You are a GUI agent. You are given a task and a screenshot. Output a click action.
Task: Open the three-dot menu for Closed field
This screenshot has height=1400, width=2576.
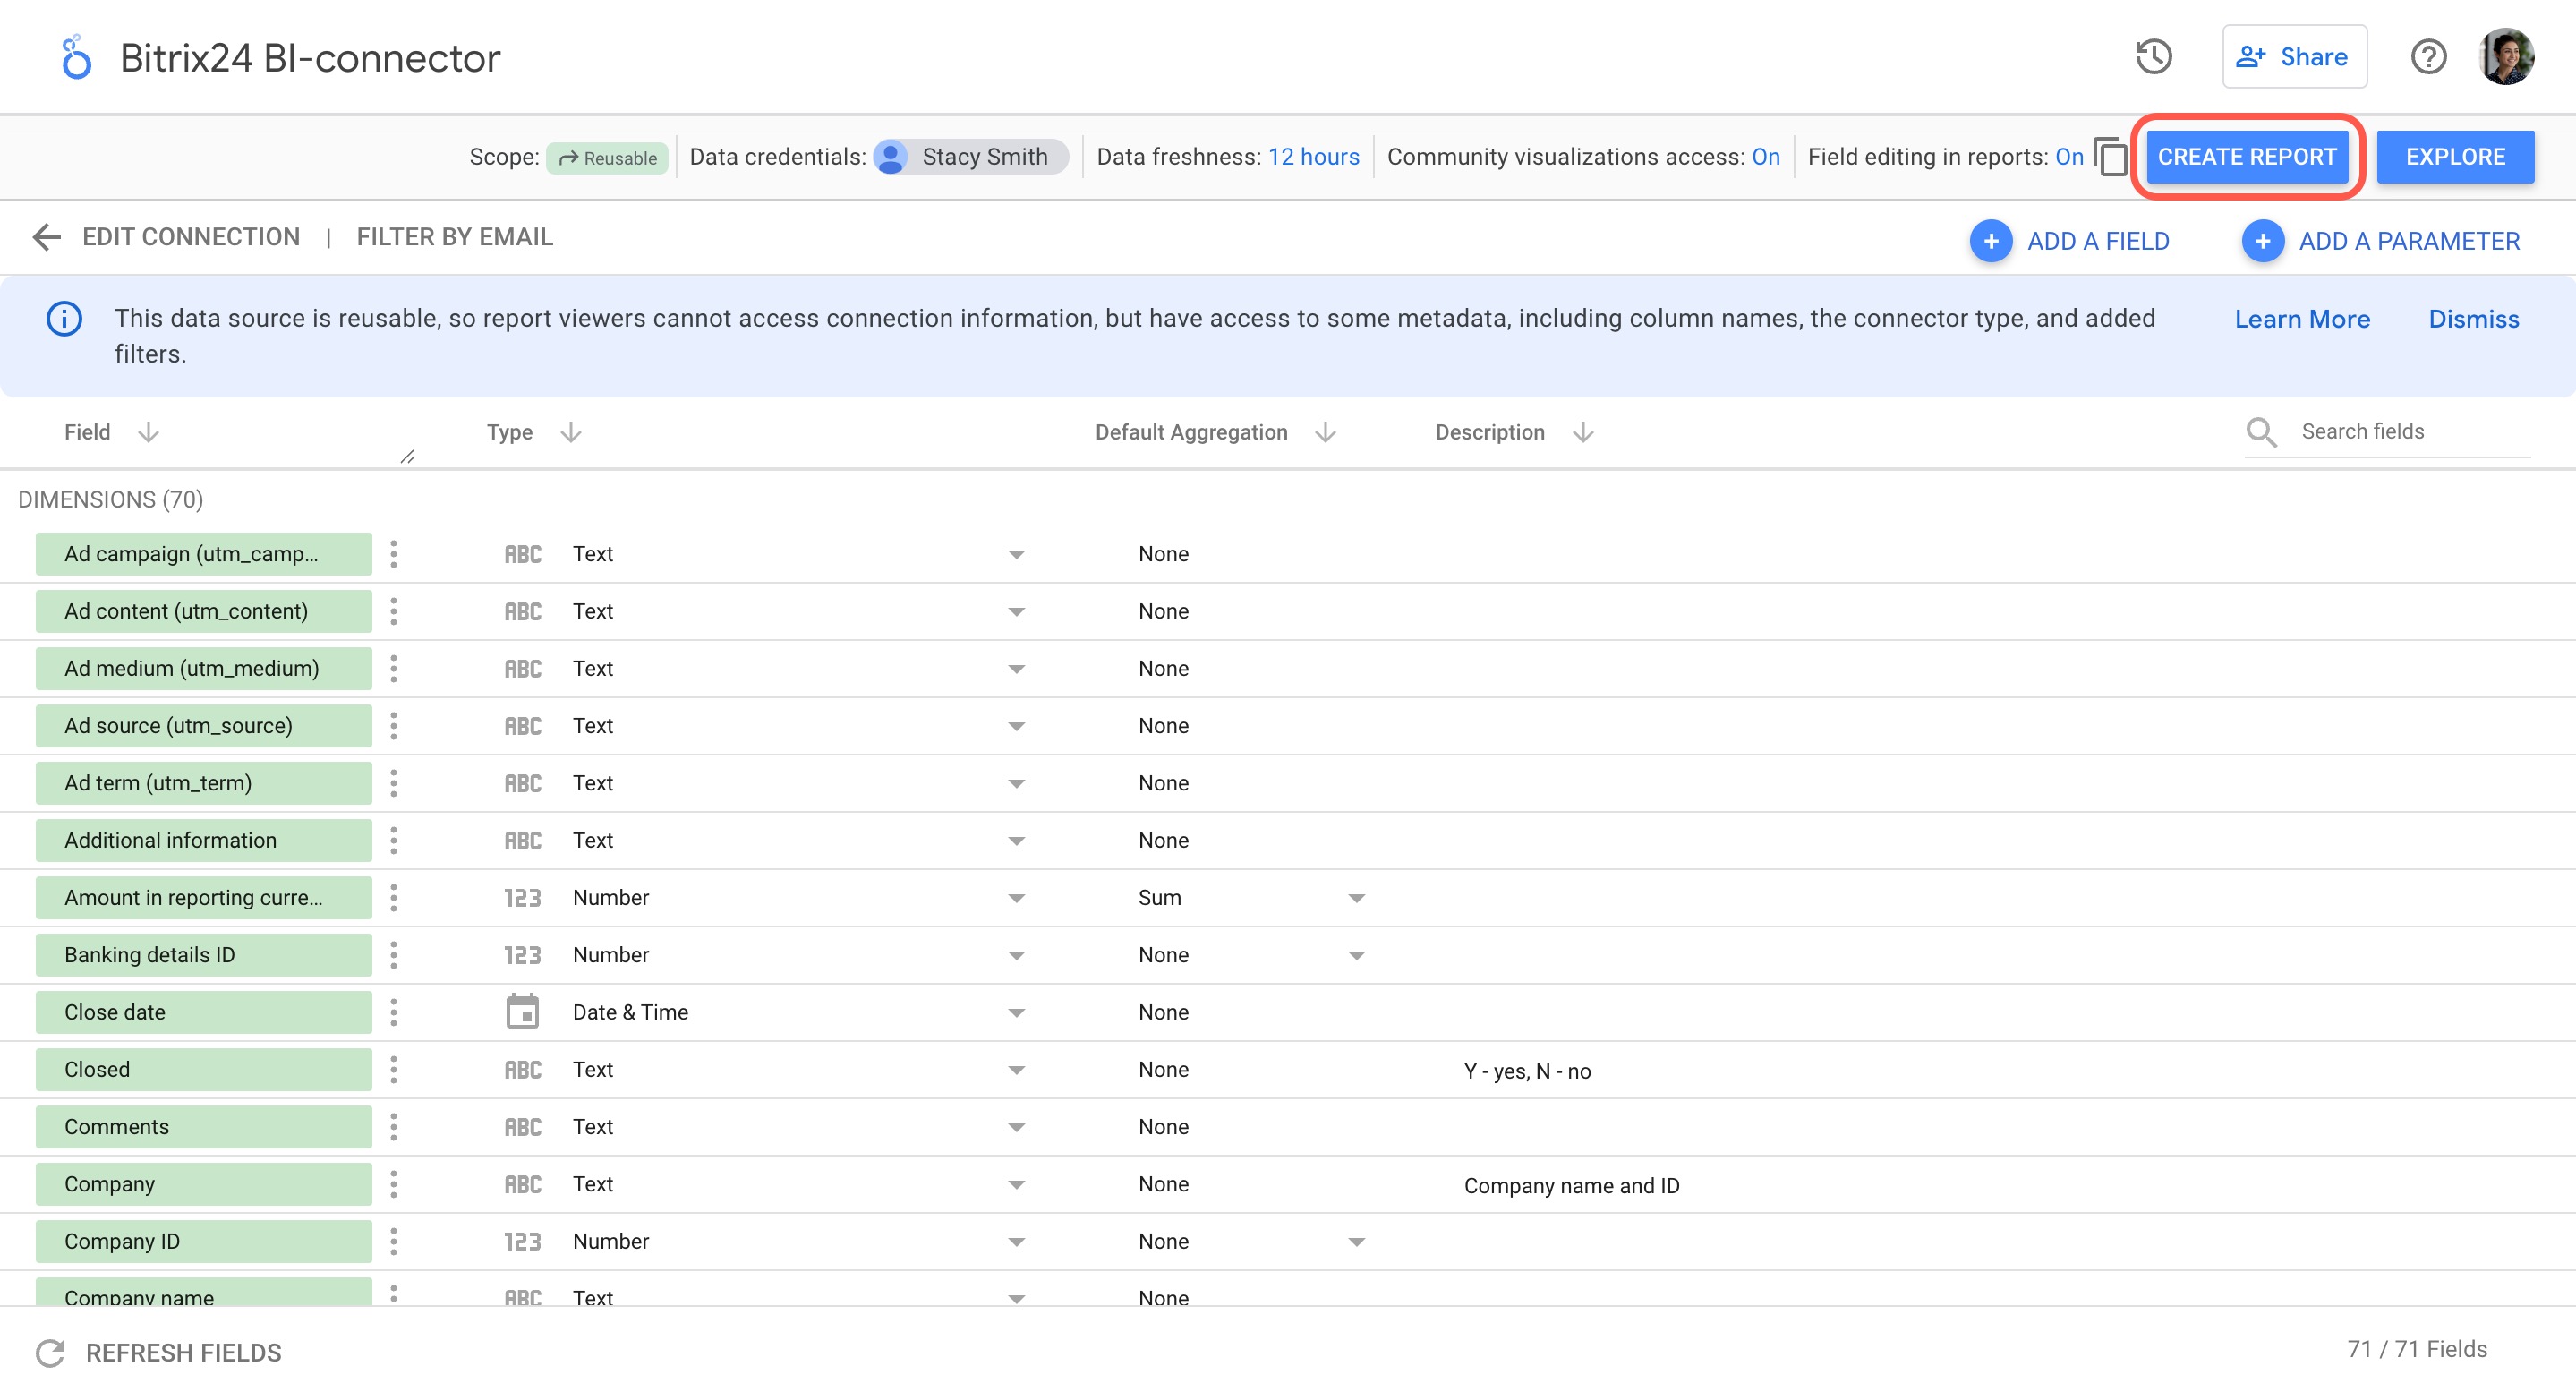coord(393,1070)
